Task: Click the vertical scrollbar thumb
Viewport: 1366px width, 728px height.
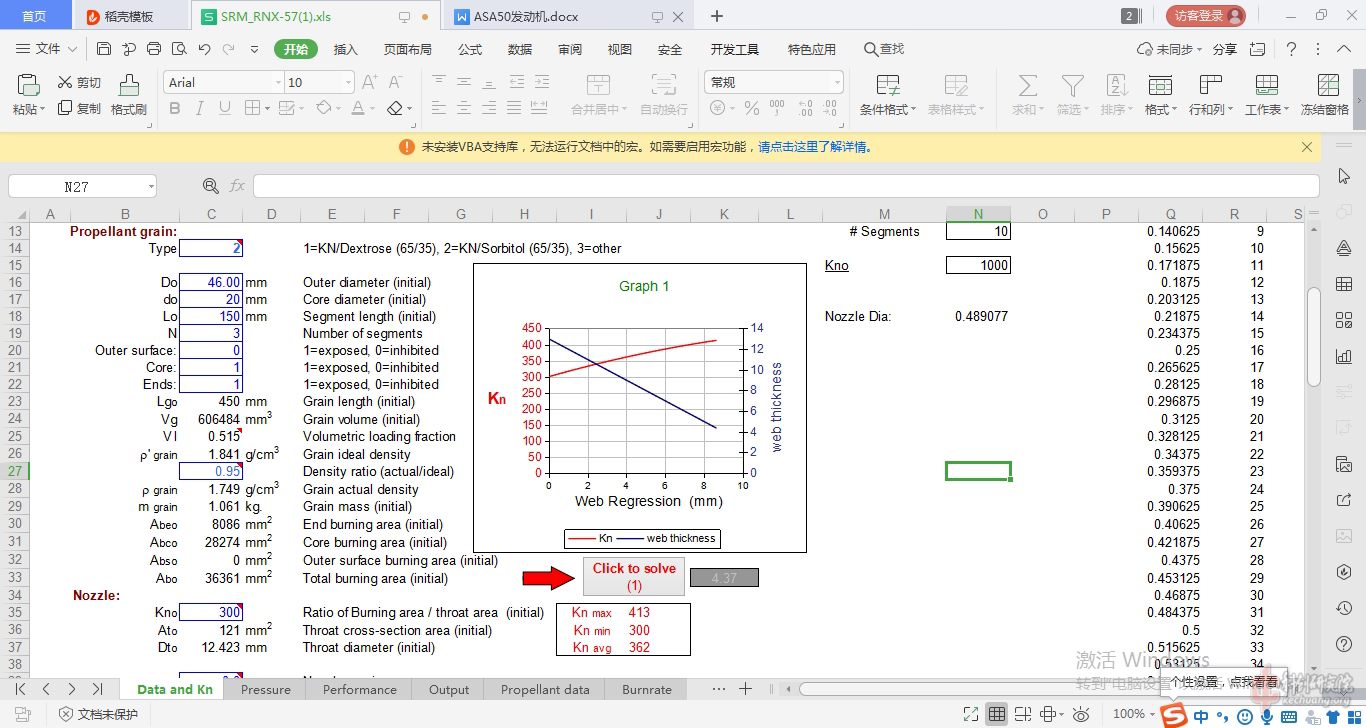Action: point(1314,336)
